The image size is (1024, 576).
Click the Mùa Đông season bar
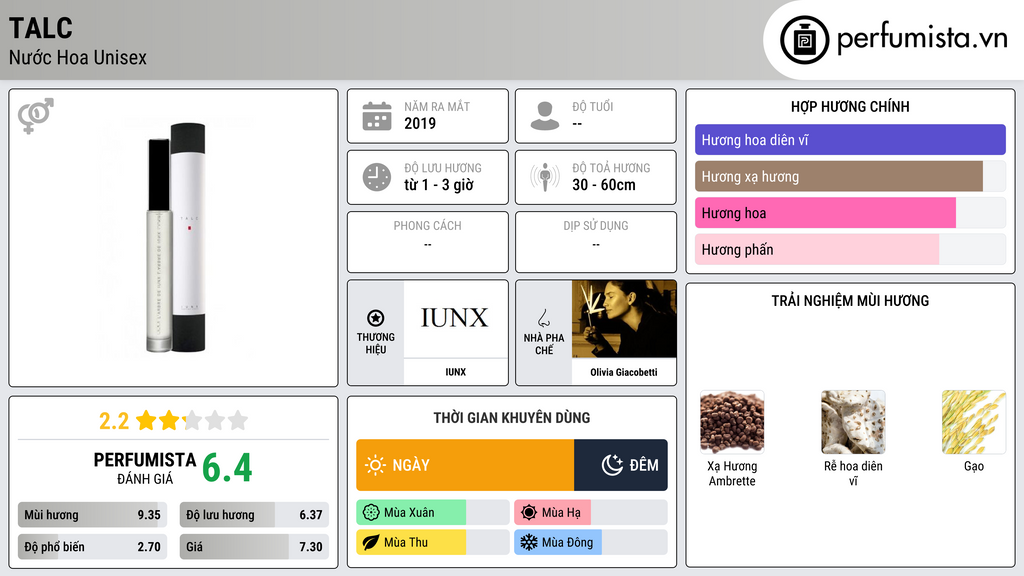click(x=591, y=542)
